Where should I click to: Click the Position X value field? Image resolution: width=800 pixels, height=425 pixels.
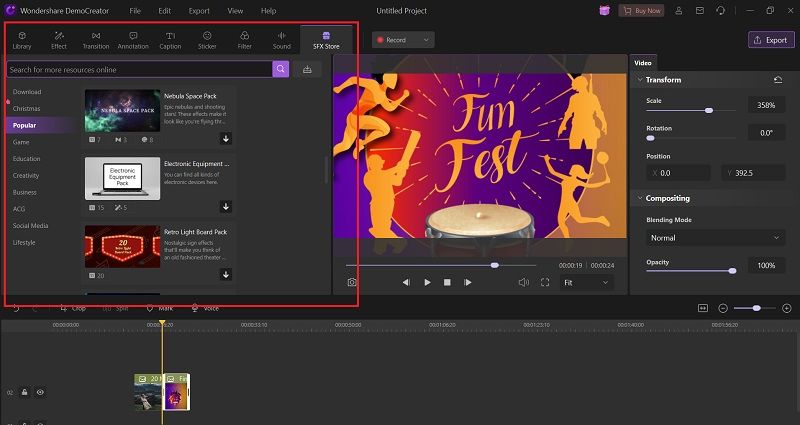679,173
